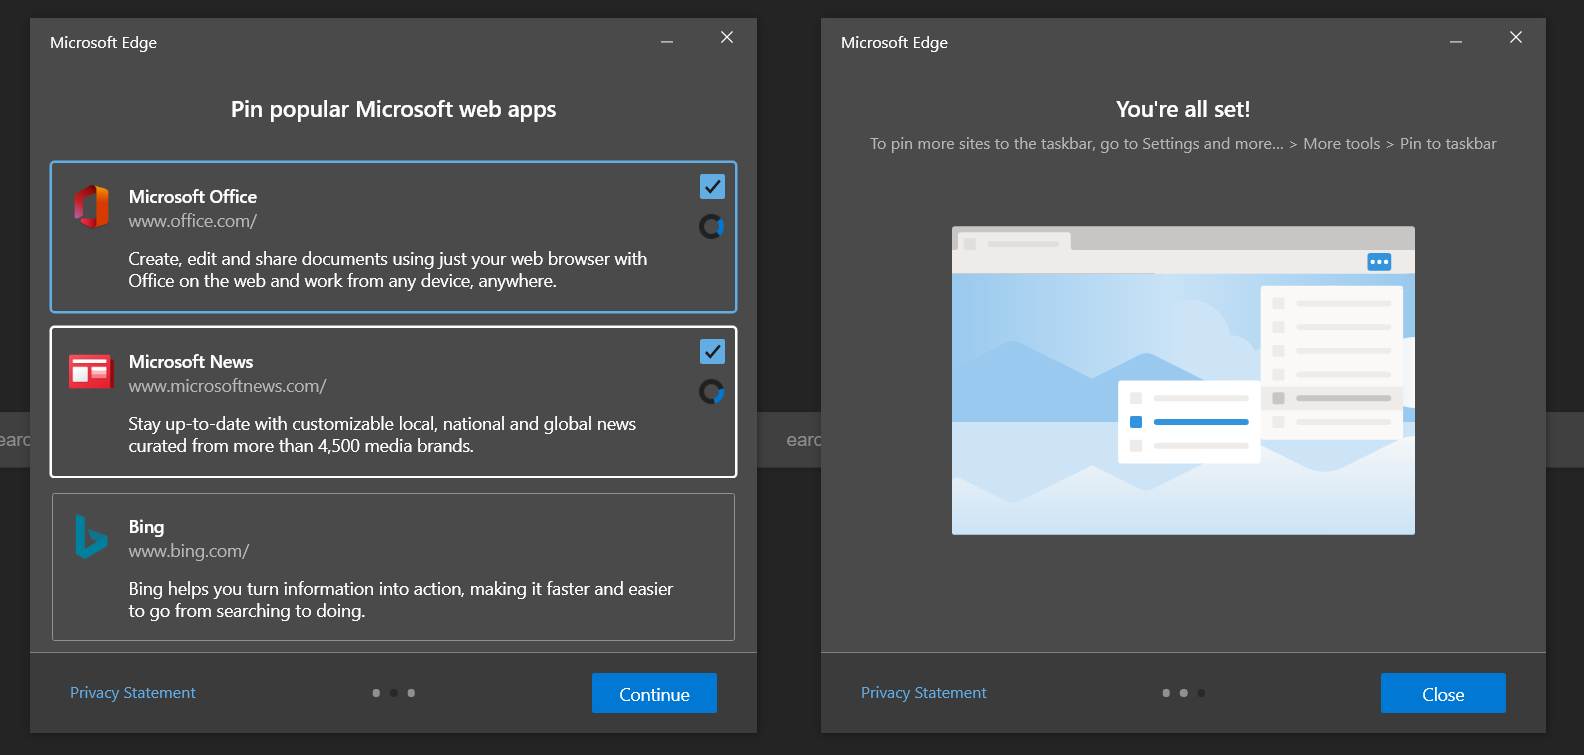Click the loading spinner in the Microsoft Office card

click(711, 227)
